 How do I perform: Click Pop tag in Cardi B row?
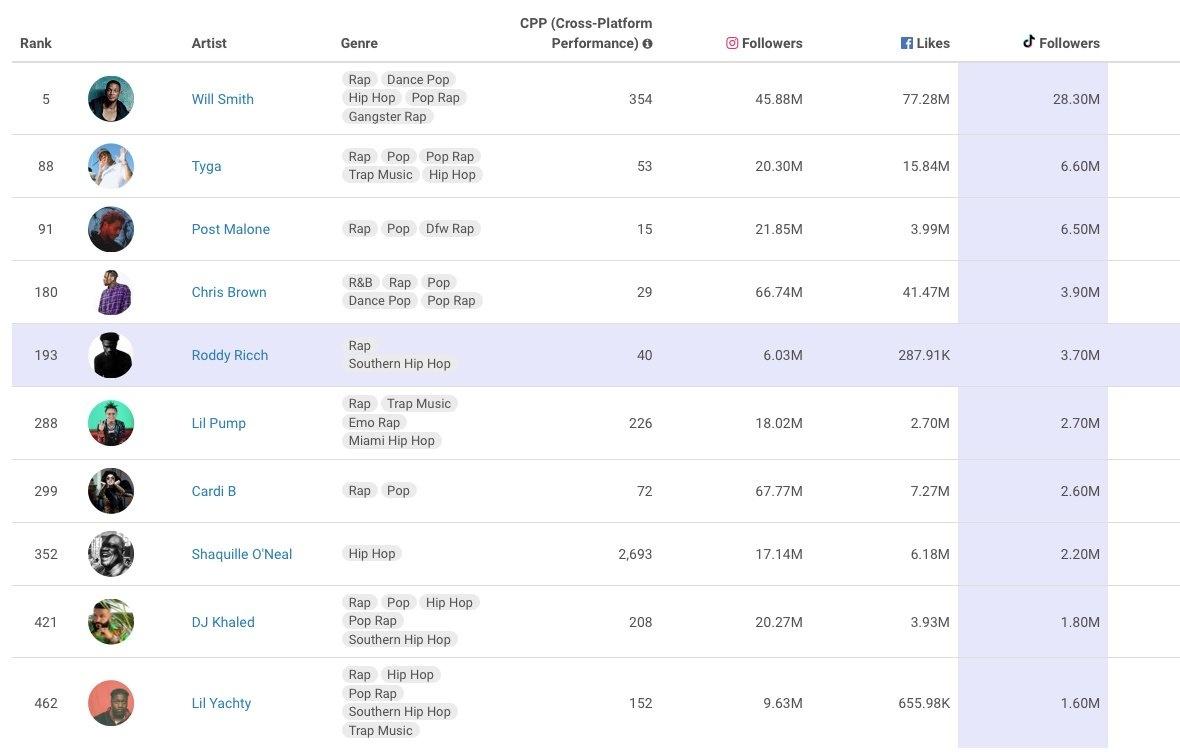[x=398, y=491]
